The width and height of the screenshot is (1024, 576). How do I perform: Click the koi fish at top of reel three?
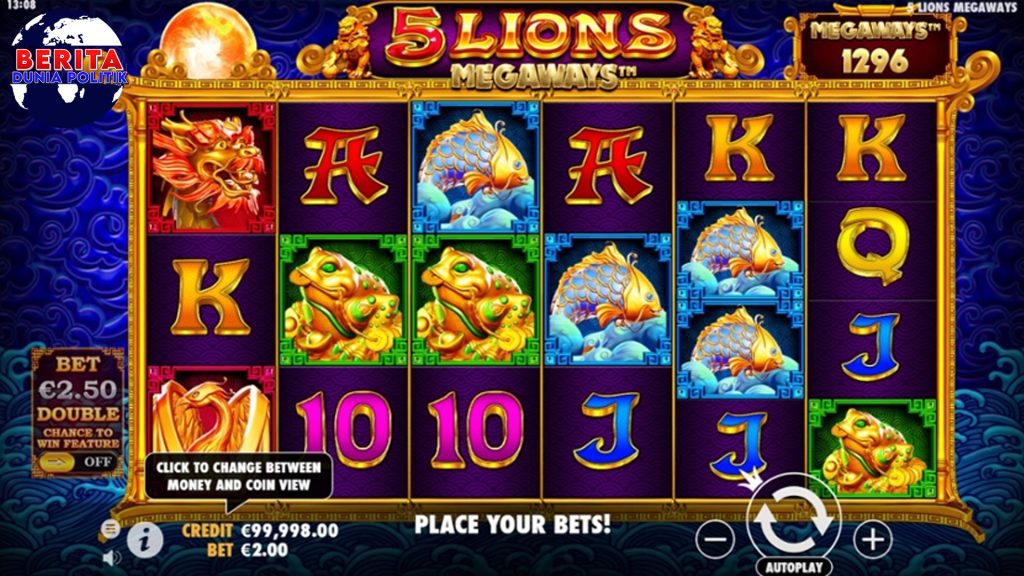tap(475, 168)
